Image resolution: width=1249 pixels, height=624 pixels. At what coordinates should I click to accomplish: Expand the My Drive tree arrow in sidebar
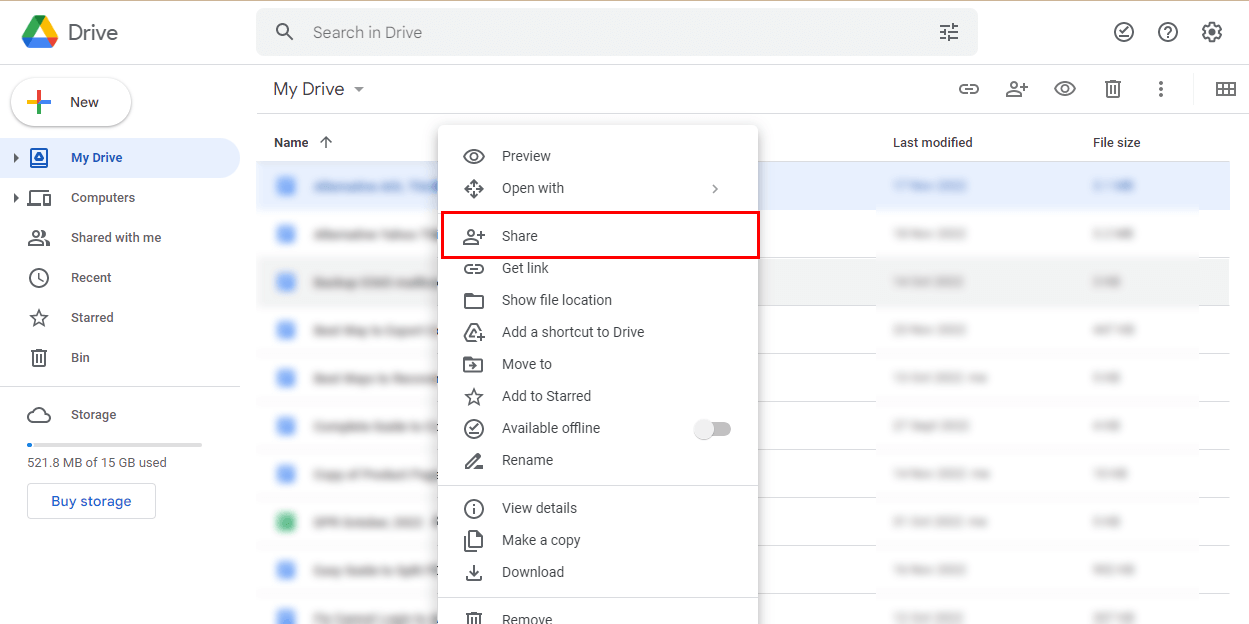16,158
